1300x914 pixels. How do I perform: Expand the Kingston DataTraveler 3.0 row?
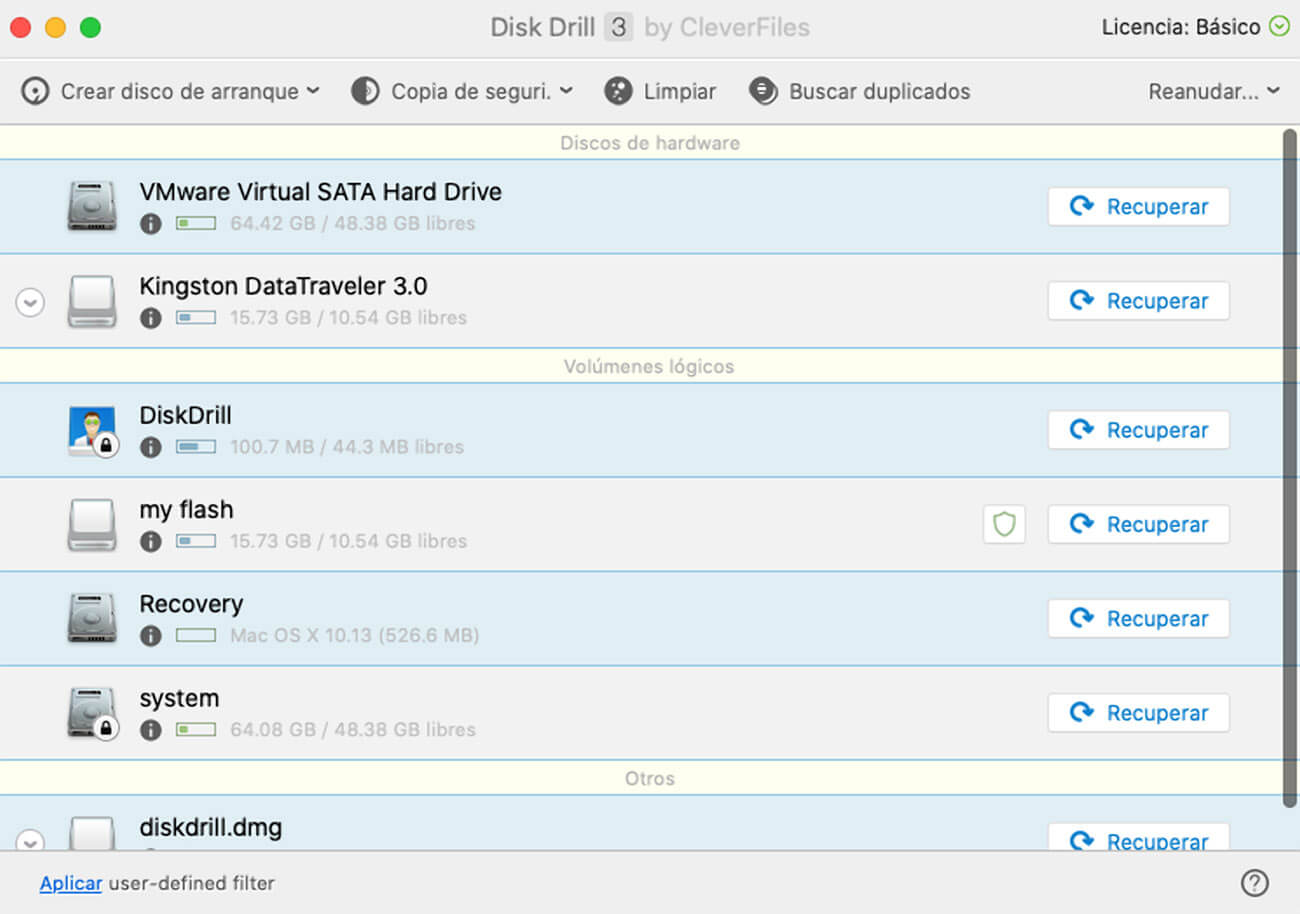click(30, 302)
